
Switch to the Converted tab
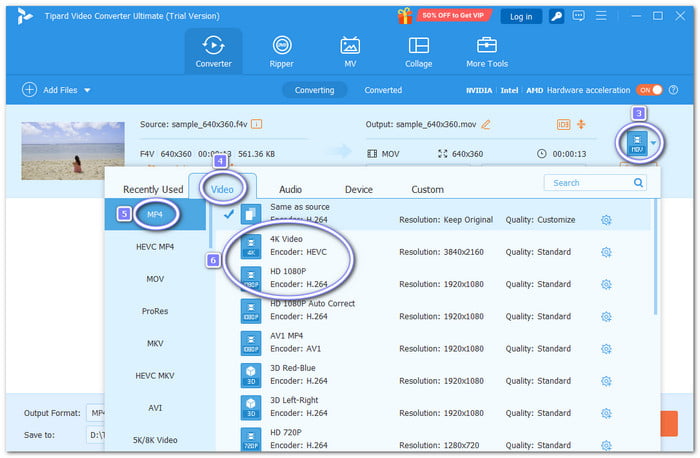383,90
